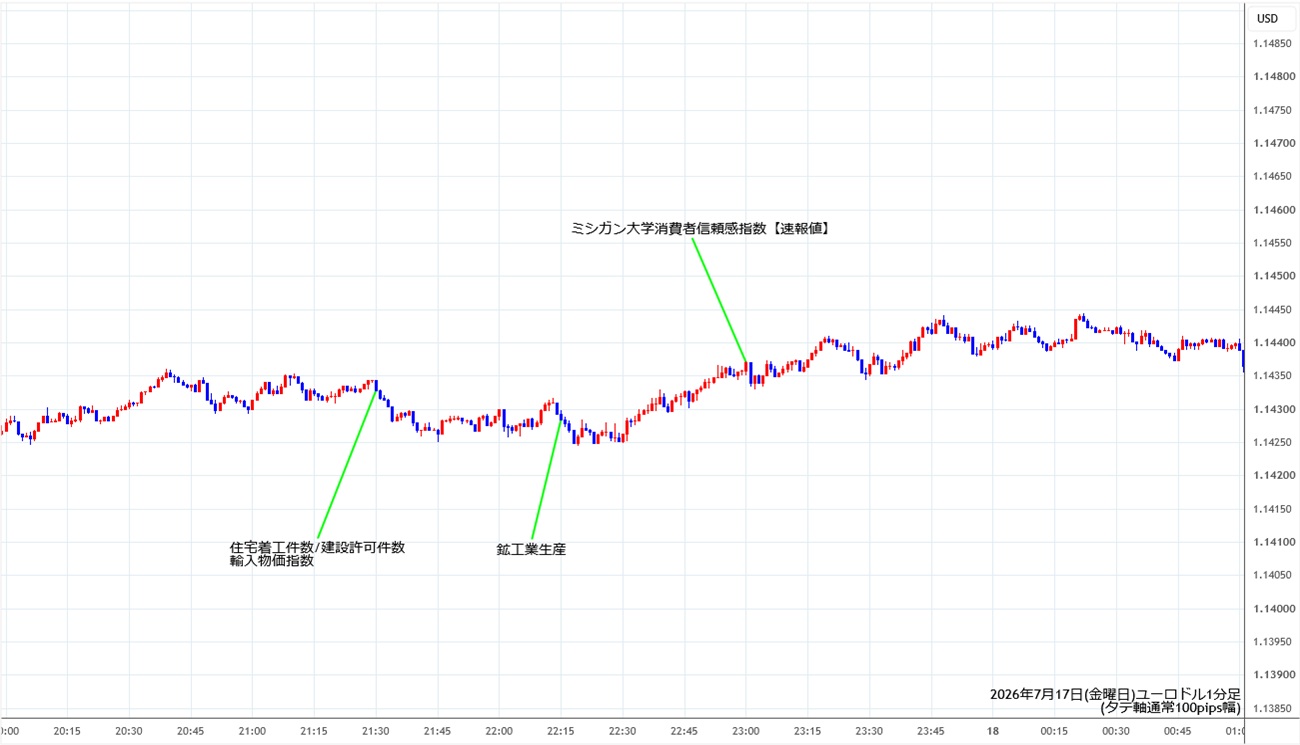Click the 輸入物価指数 annotation label
Viewport: 1300px width, 745px height.
pyautogui.click(x=272, y=561)
